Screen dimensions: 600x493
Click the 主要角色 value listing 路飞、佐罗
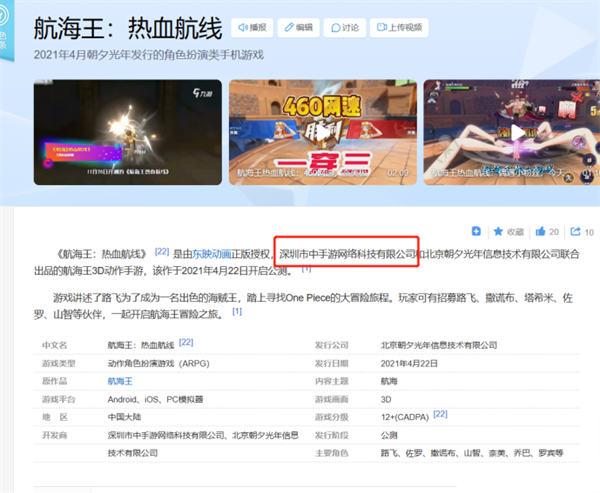(472, 453)
